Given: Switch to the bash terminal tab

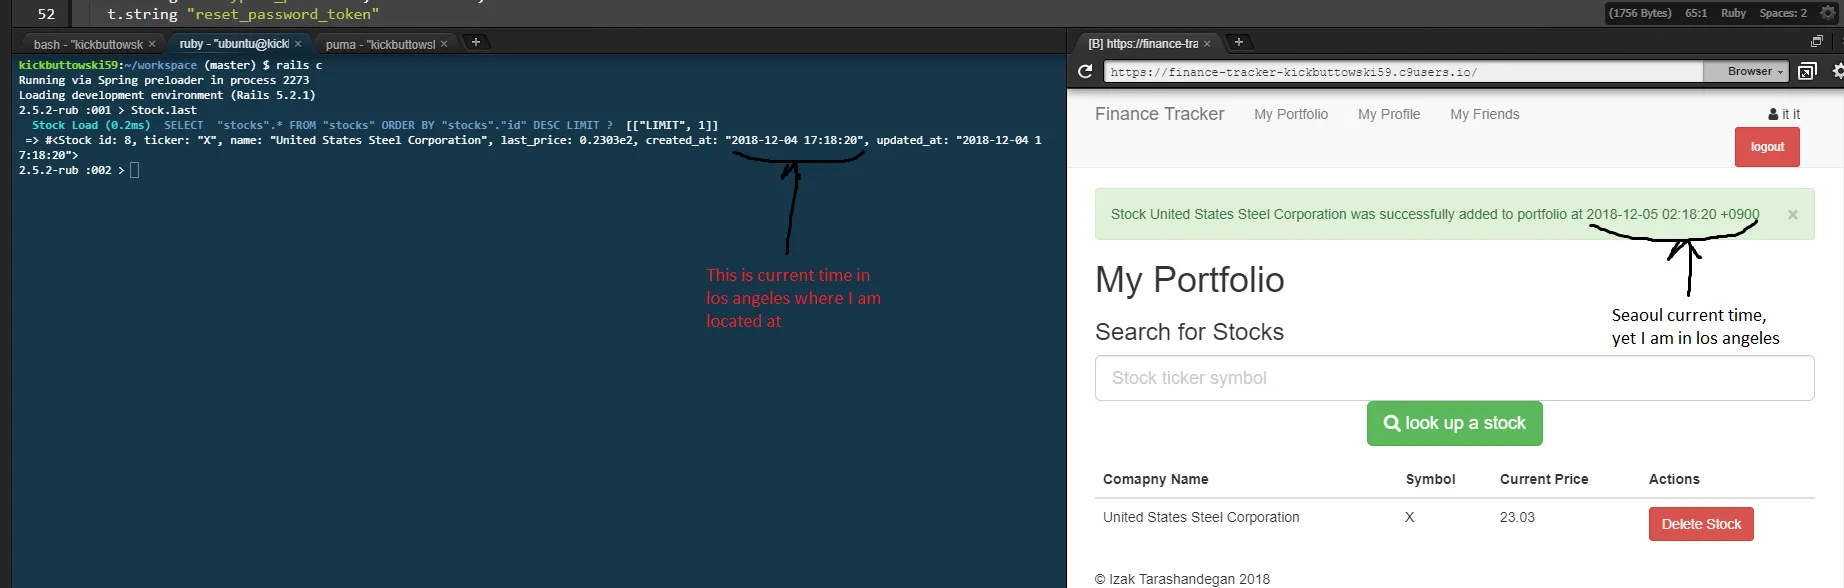Looking at the screenshot, I should (x=88, y=44).
